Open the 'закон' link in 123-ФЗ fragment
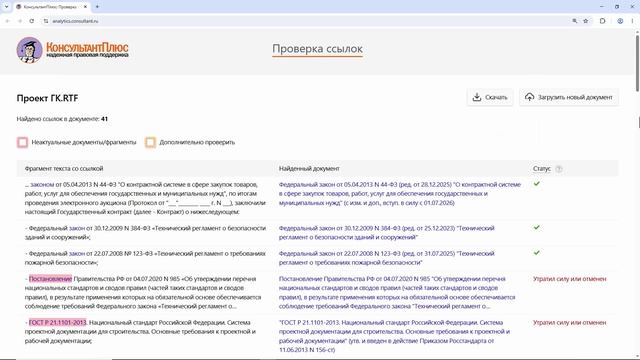The image size is (640, 360). click(77, 253)
